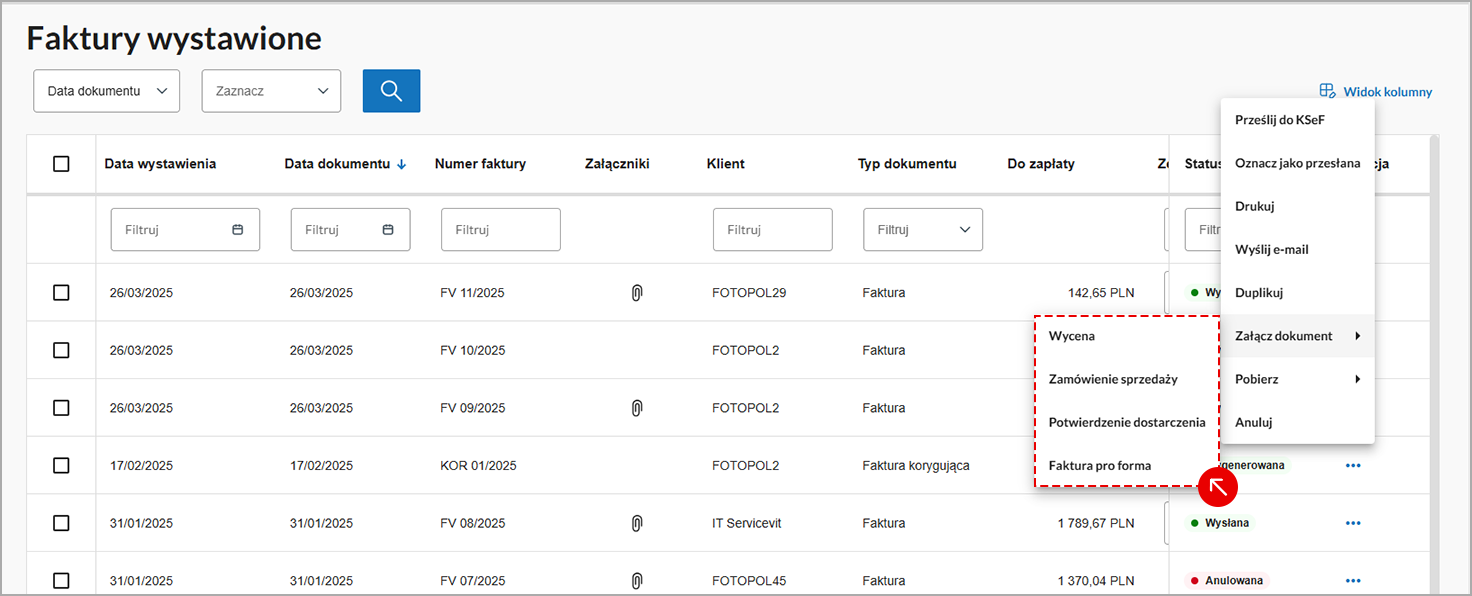Click the magnifying glass search button

click(391, 91)
